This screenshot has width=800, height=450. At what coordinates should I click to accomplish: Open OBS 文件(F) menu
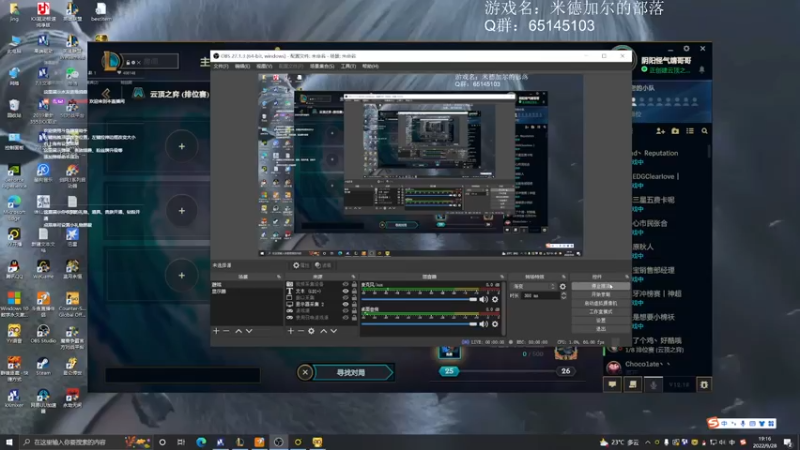[221, 66]
